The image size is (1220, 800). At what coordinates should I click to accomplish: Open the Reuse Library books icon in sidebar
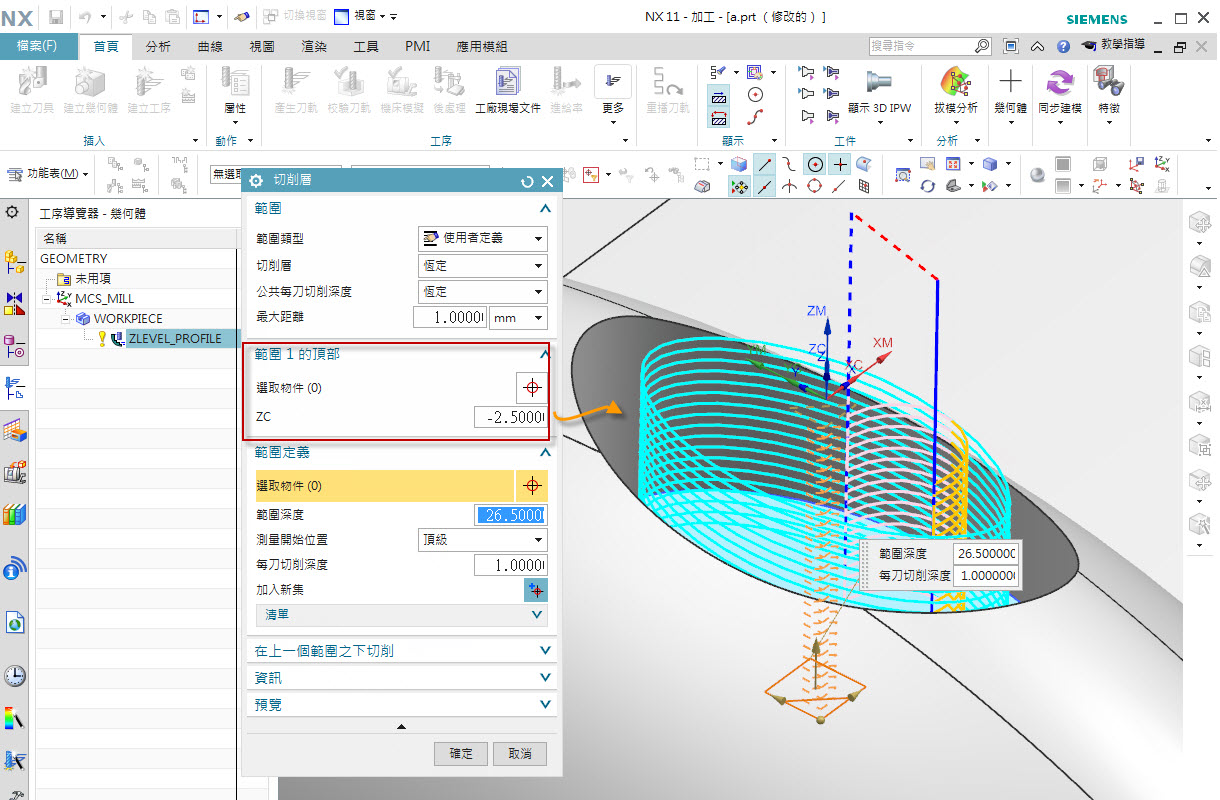(14, 516)
